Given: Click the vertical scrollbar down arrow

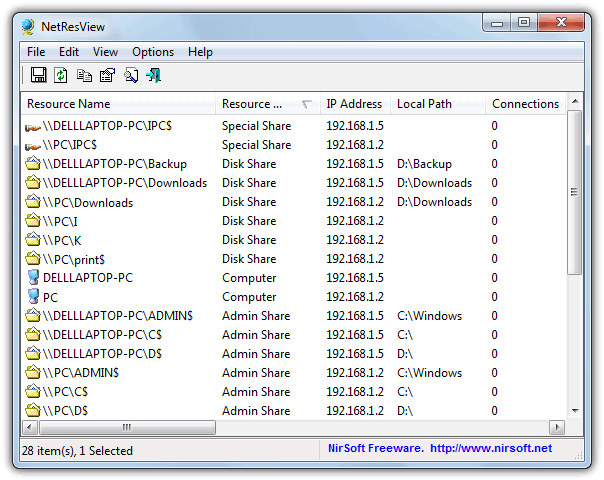Looking at the screenshot, I should pos(575,410).
